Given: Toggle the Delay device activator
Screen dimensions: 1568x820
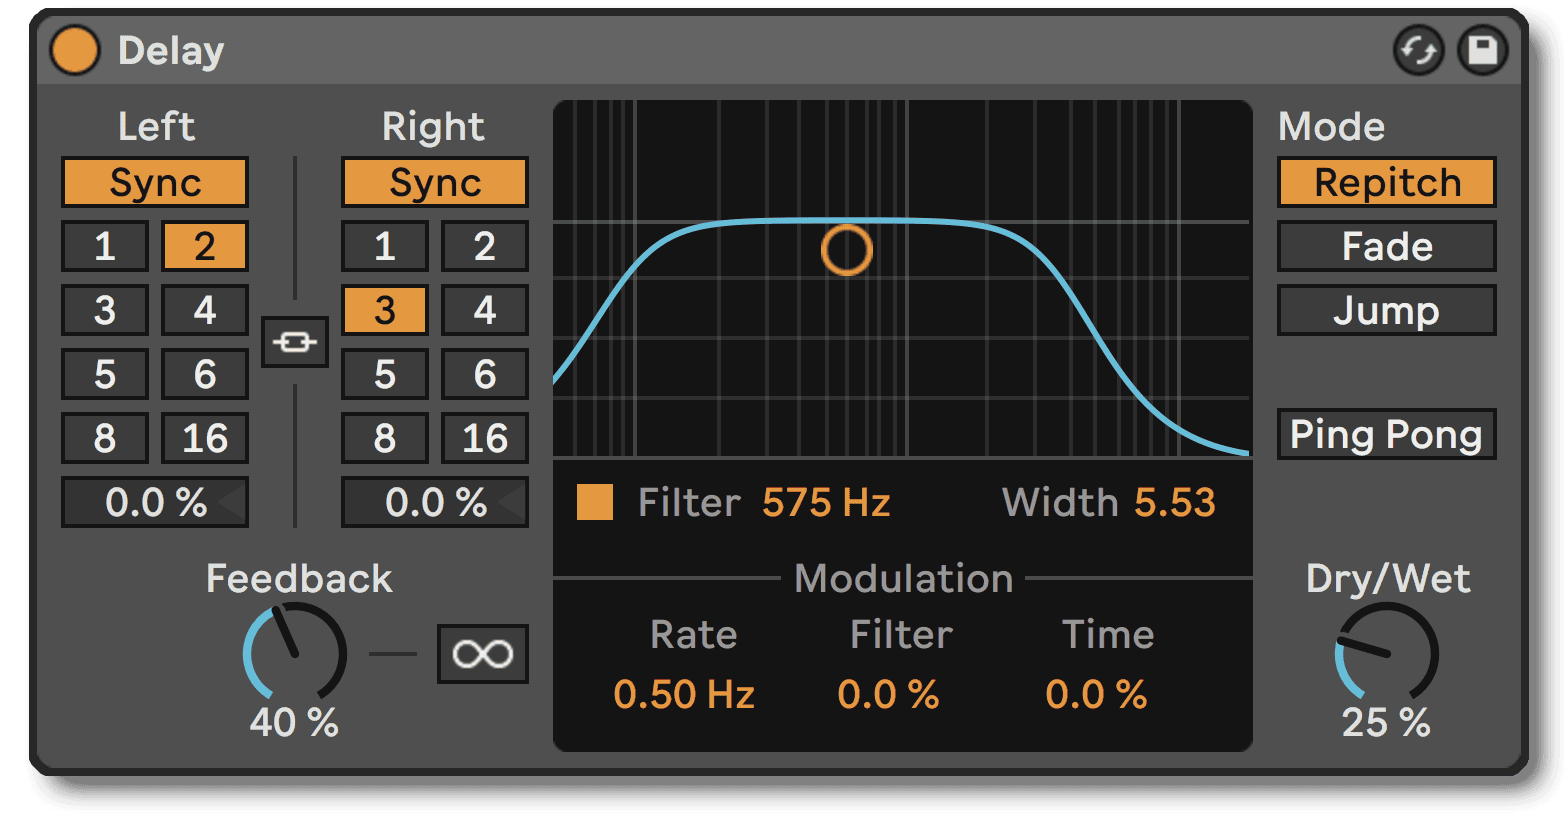Looking at the screenshot, I should coord(75,51).
